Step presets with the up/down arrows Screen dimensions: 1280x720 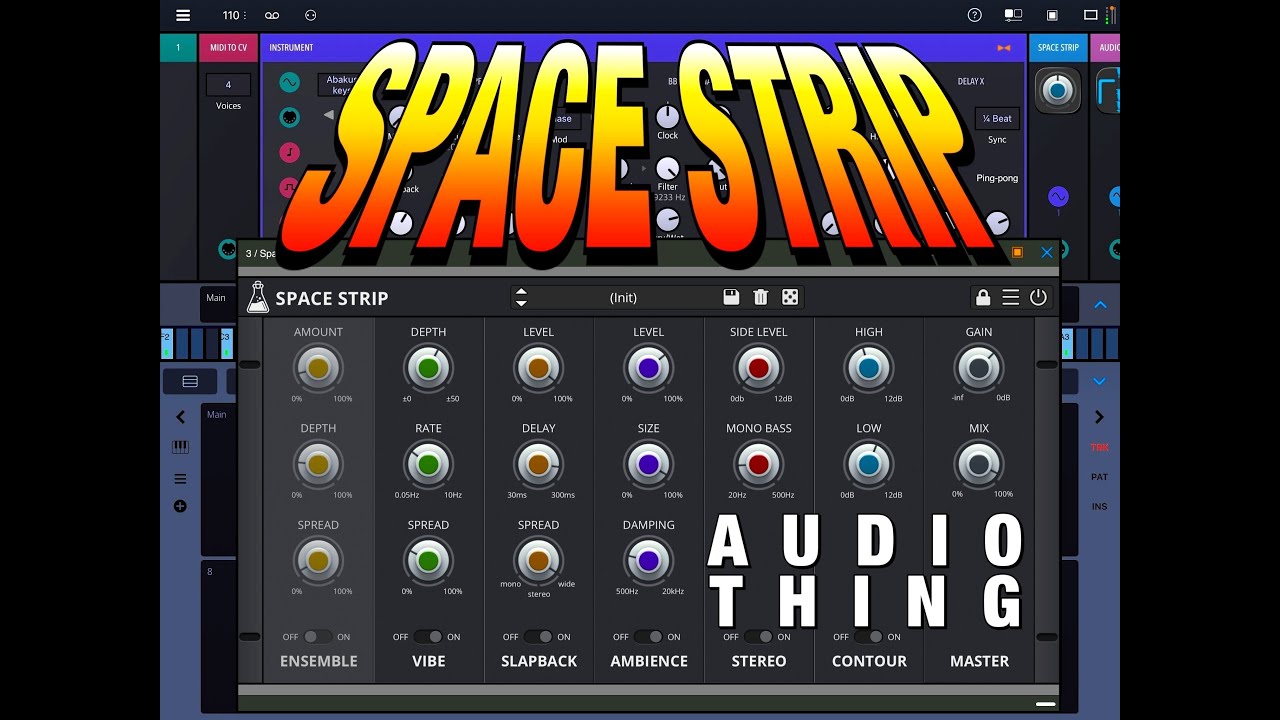pyautogui.click(x=521, y=297)
